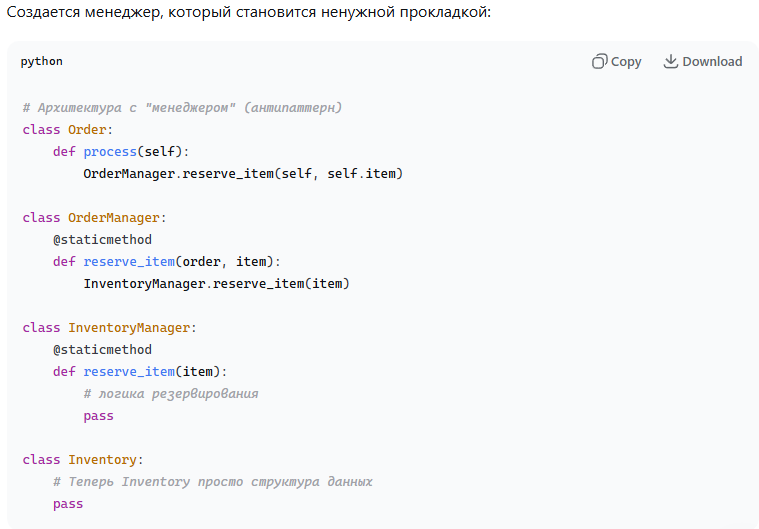Click the Copy icon in code header
The image size is (759, 529).
pyautogui.click(x=600, y=62)
